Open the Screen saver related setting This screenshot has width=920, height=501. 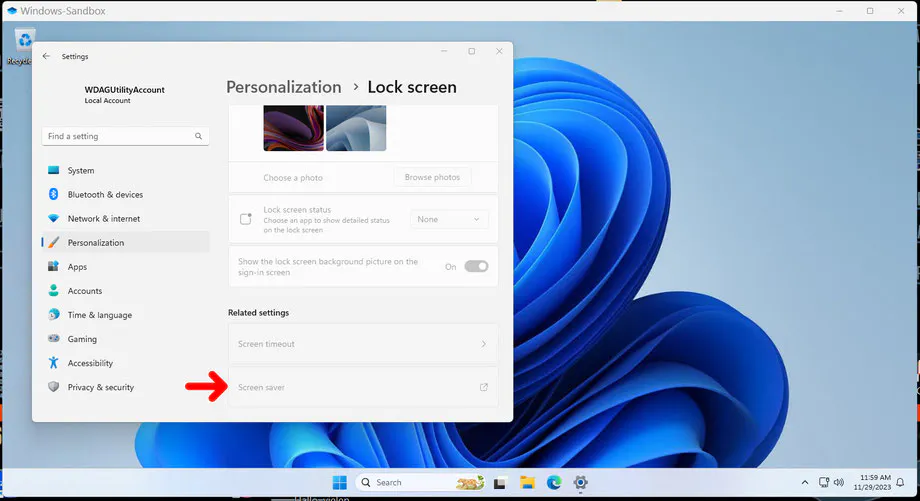click(x=363, y=387)
